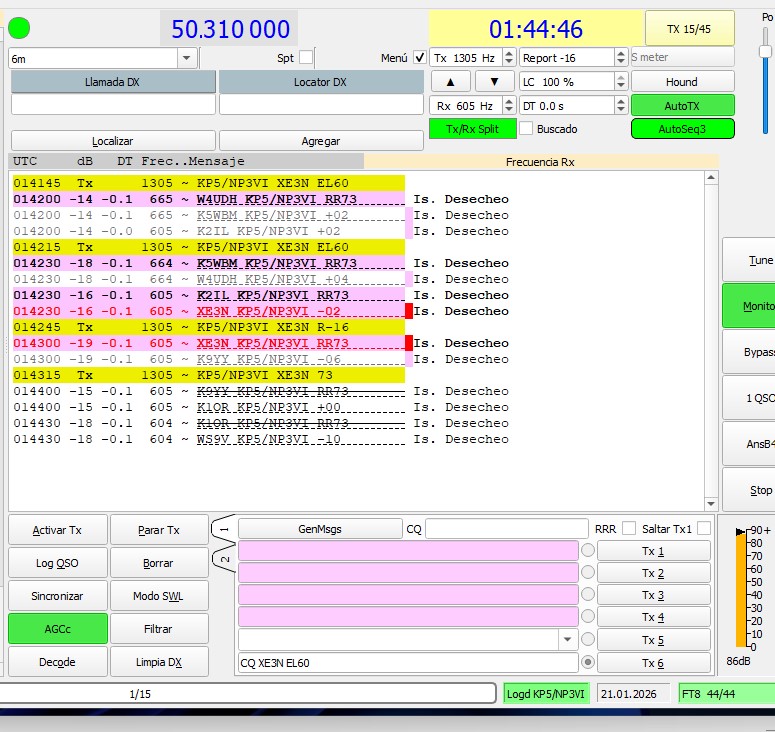Enable the Buscado checkbox

[526, 129]
